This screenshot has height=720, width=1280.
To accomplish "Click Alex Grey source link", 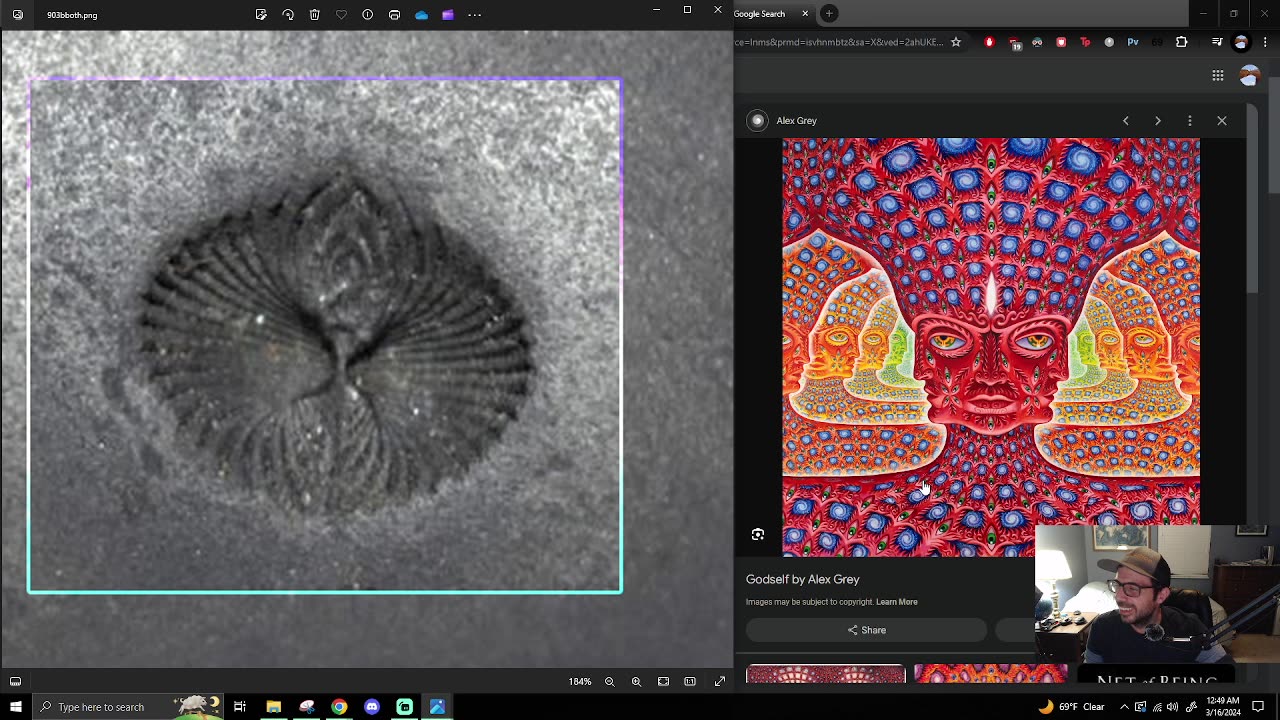I will [796, 121].
